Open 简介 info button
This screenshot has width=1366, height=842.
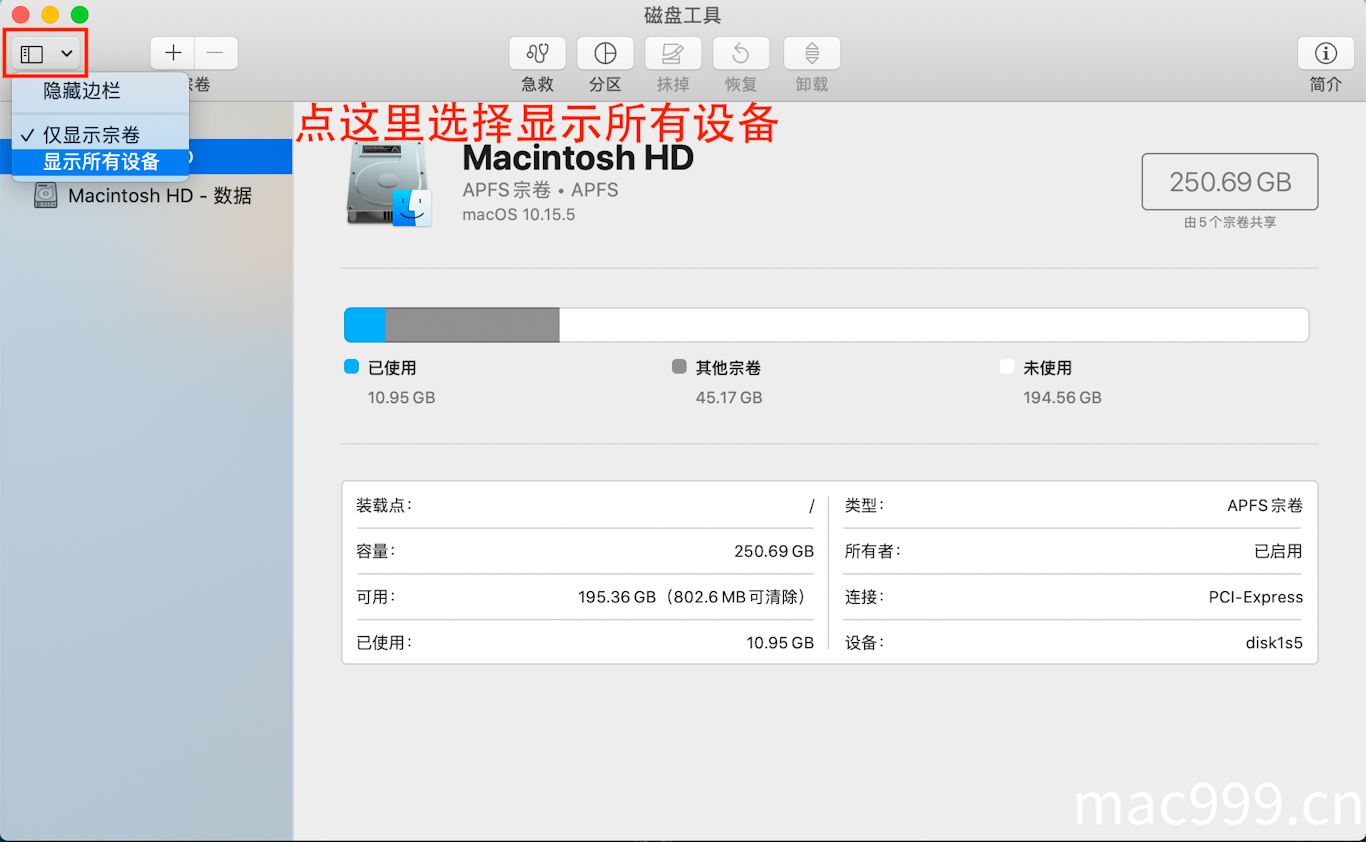(1326, 53)
